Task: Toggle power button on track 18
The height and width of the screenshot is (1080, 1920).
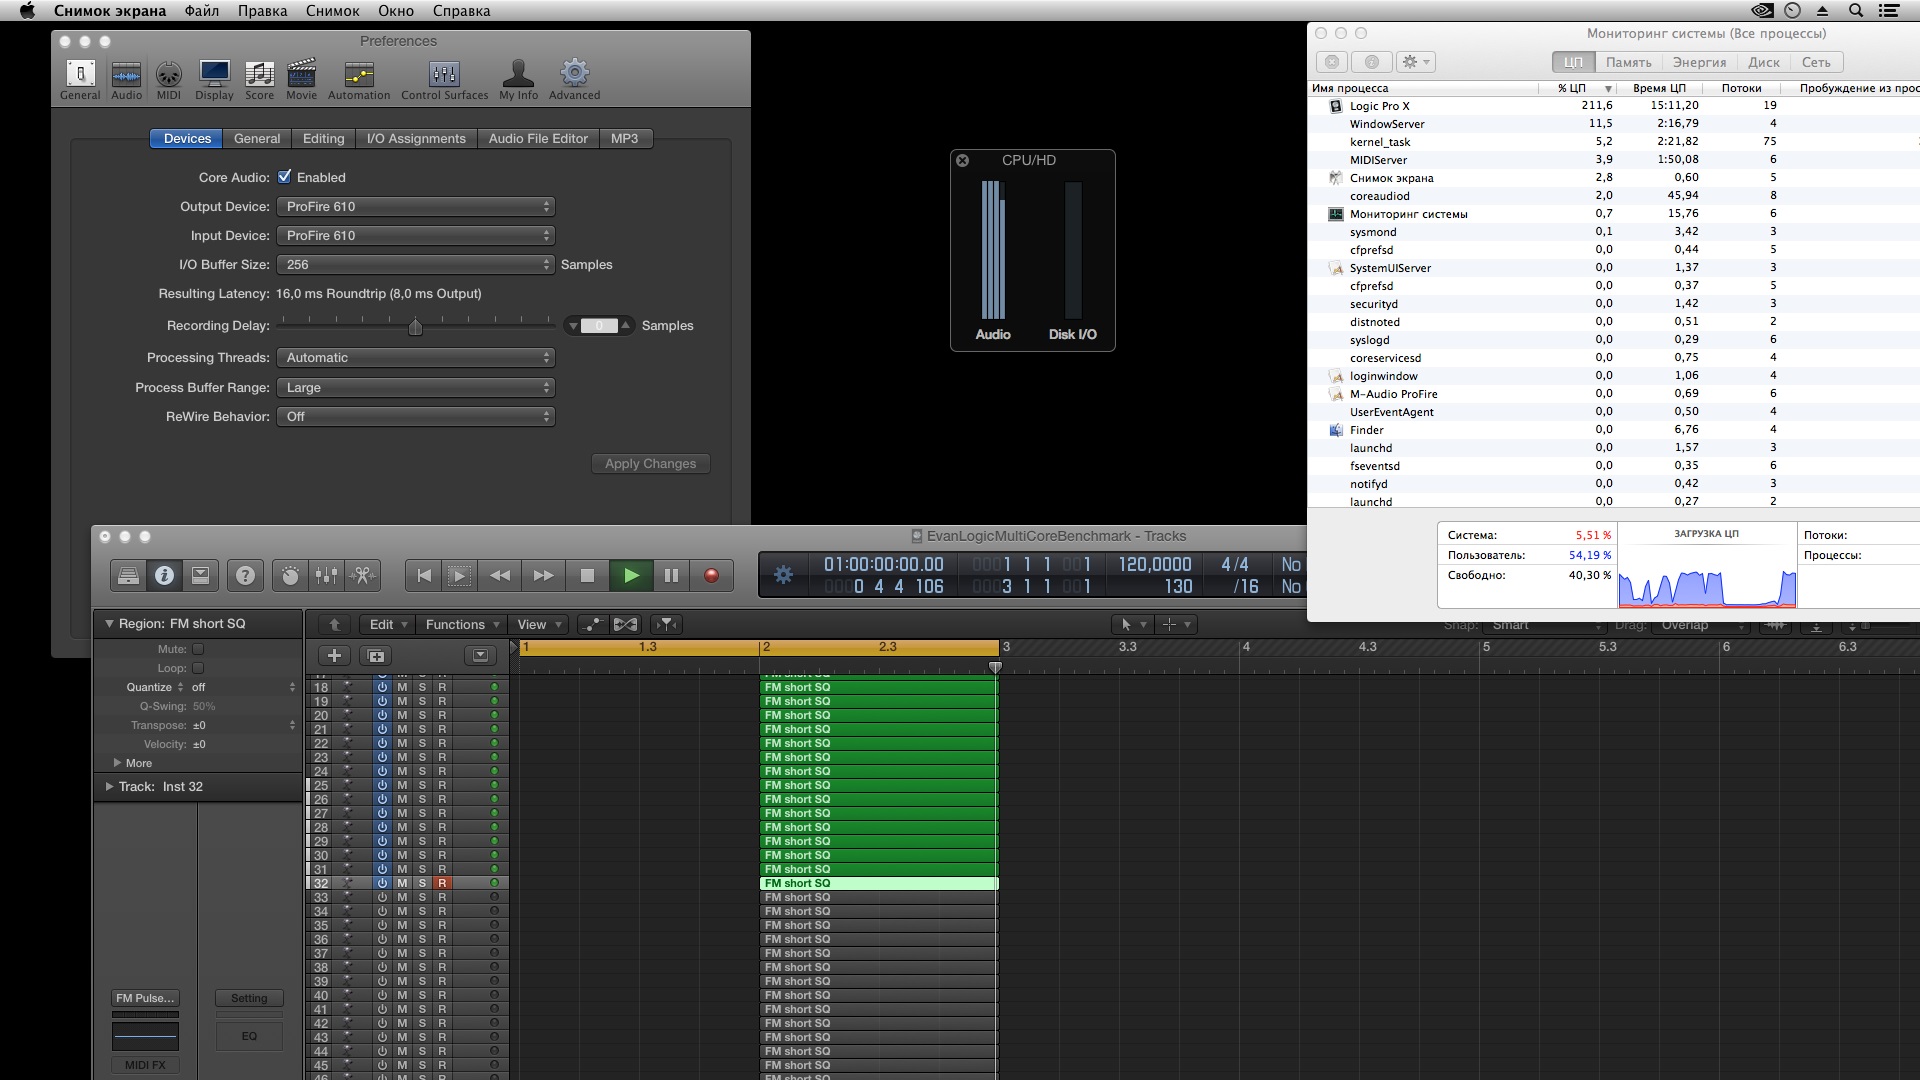Action: pos(382,687)
